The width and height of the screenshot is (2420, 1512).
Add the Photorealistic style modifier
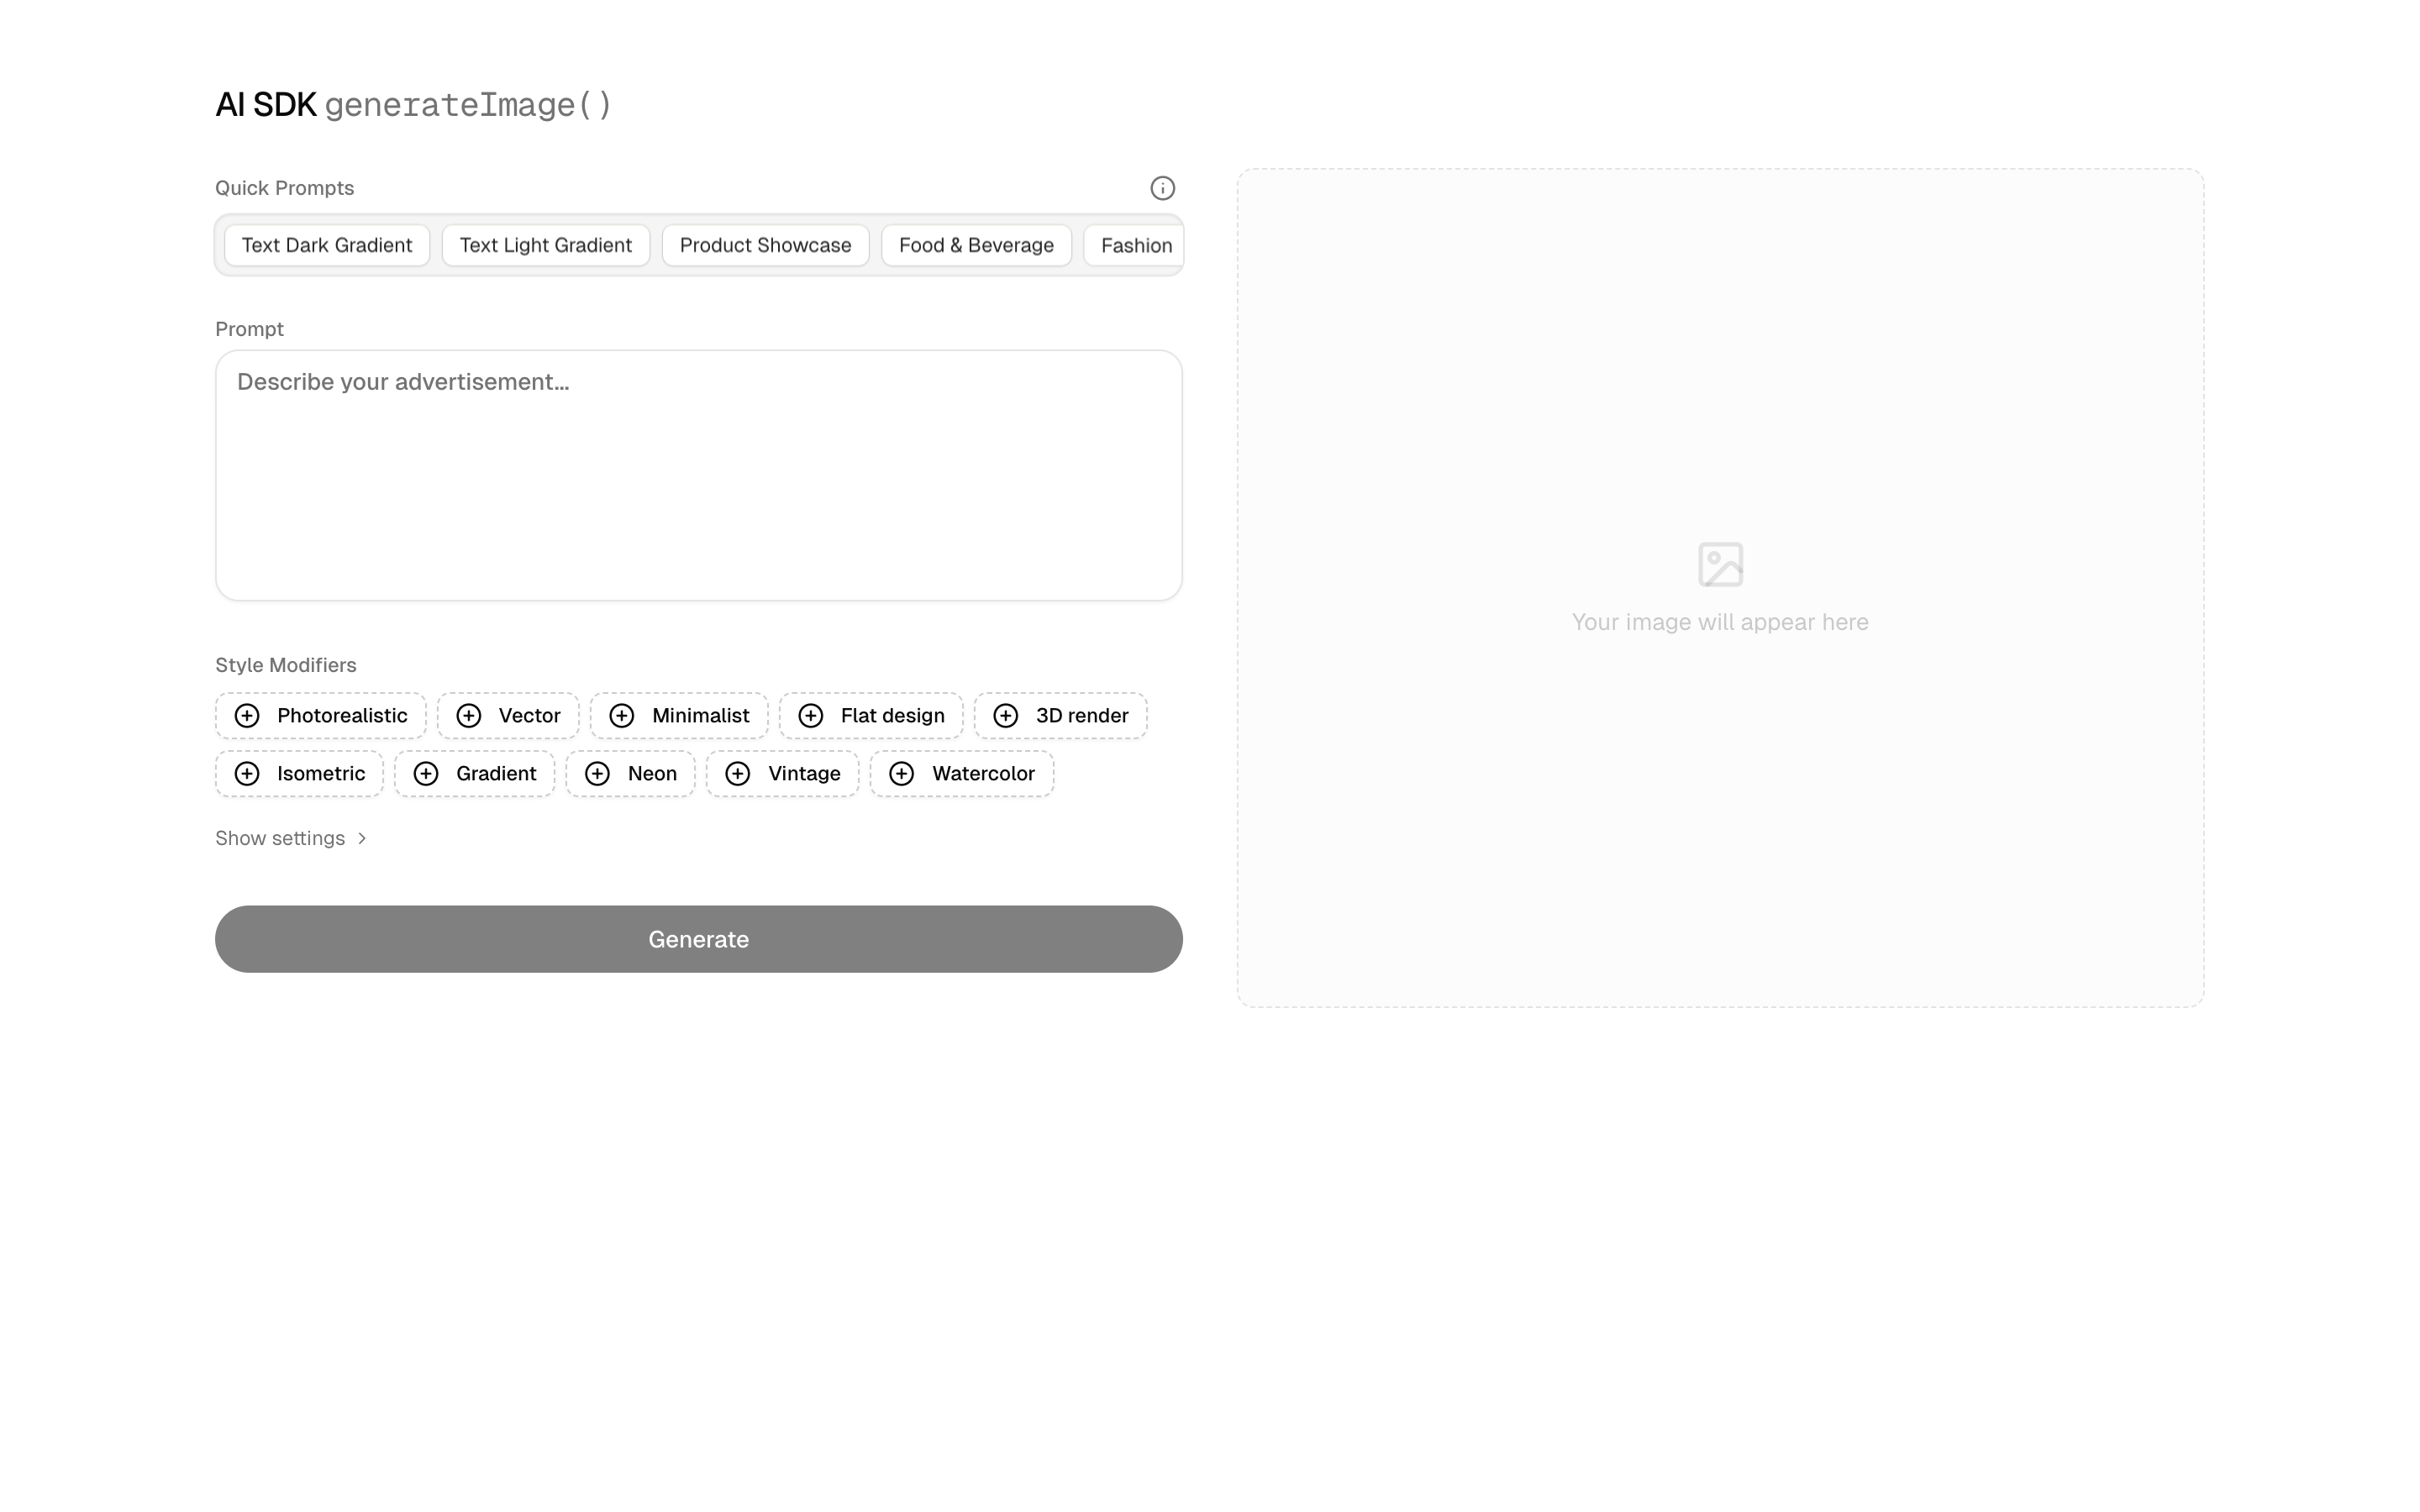(x=321, y=716)
